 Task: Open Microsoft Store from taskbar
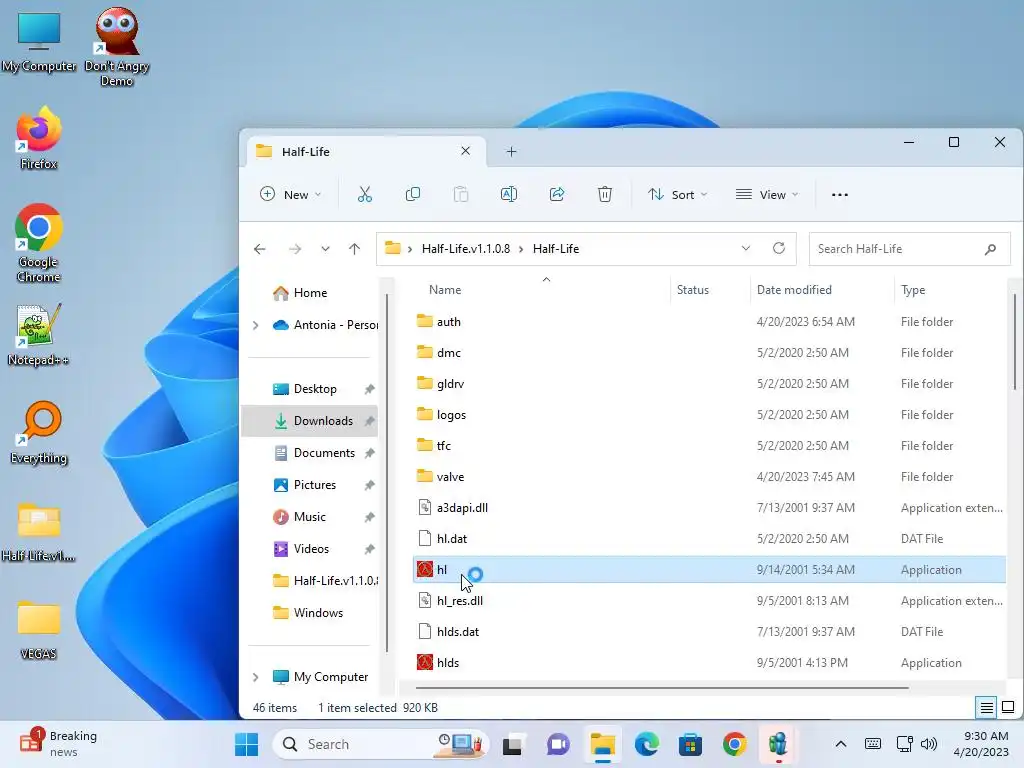(690, 744)
